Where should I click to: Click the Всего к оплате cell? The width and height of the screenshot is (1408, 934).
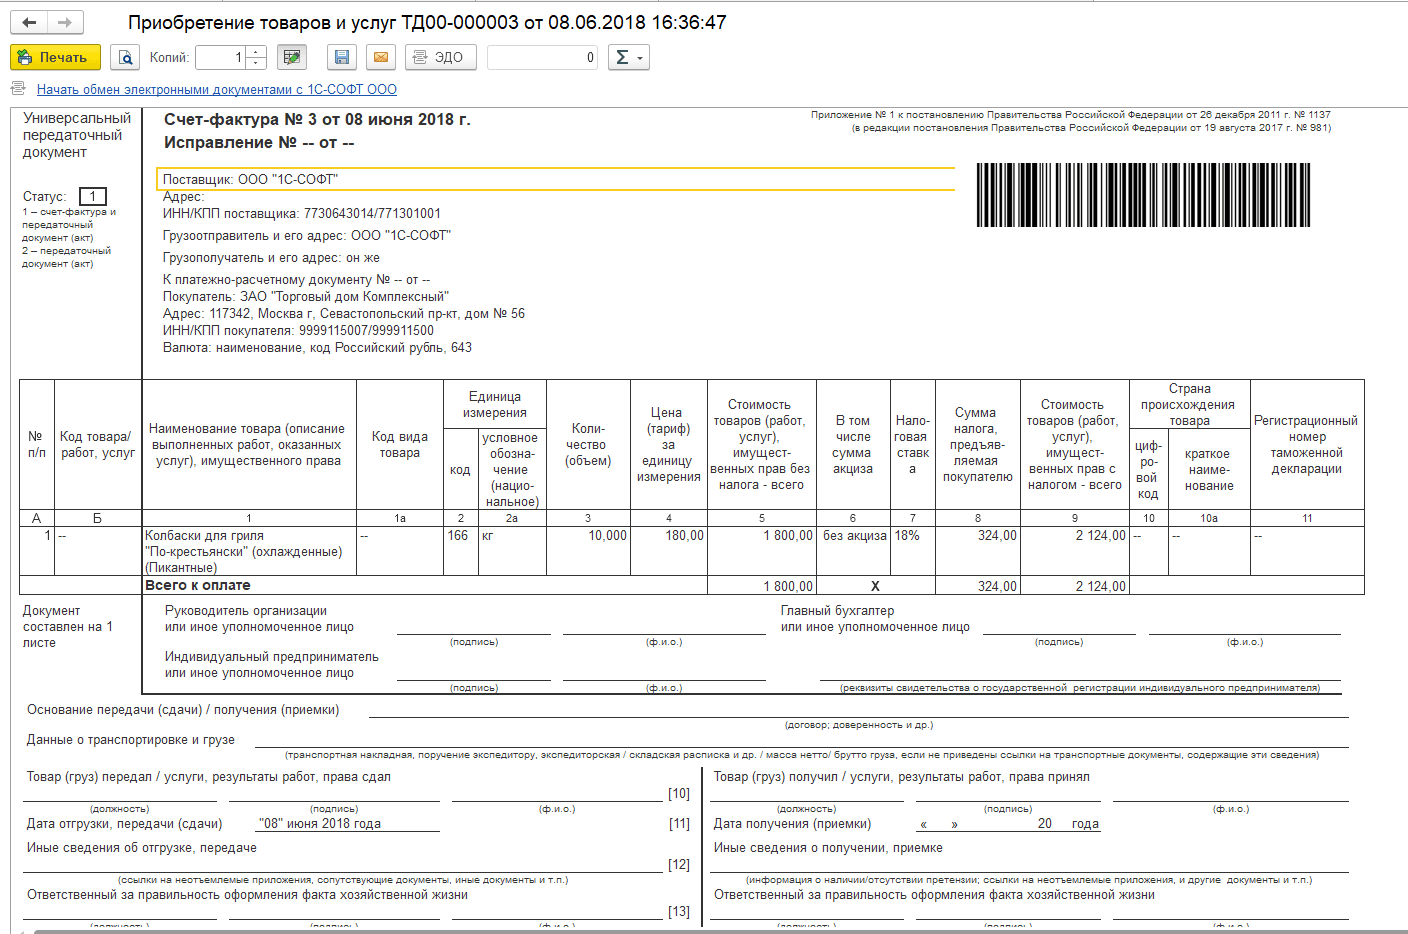424,585
